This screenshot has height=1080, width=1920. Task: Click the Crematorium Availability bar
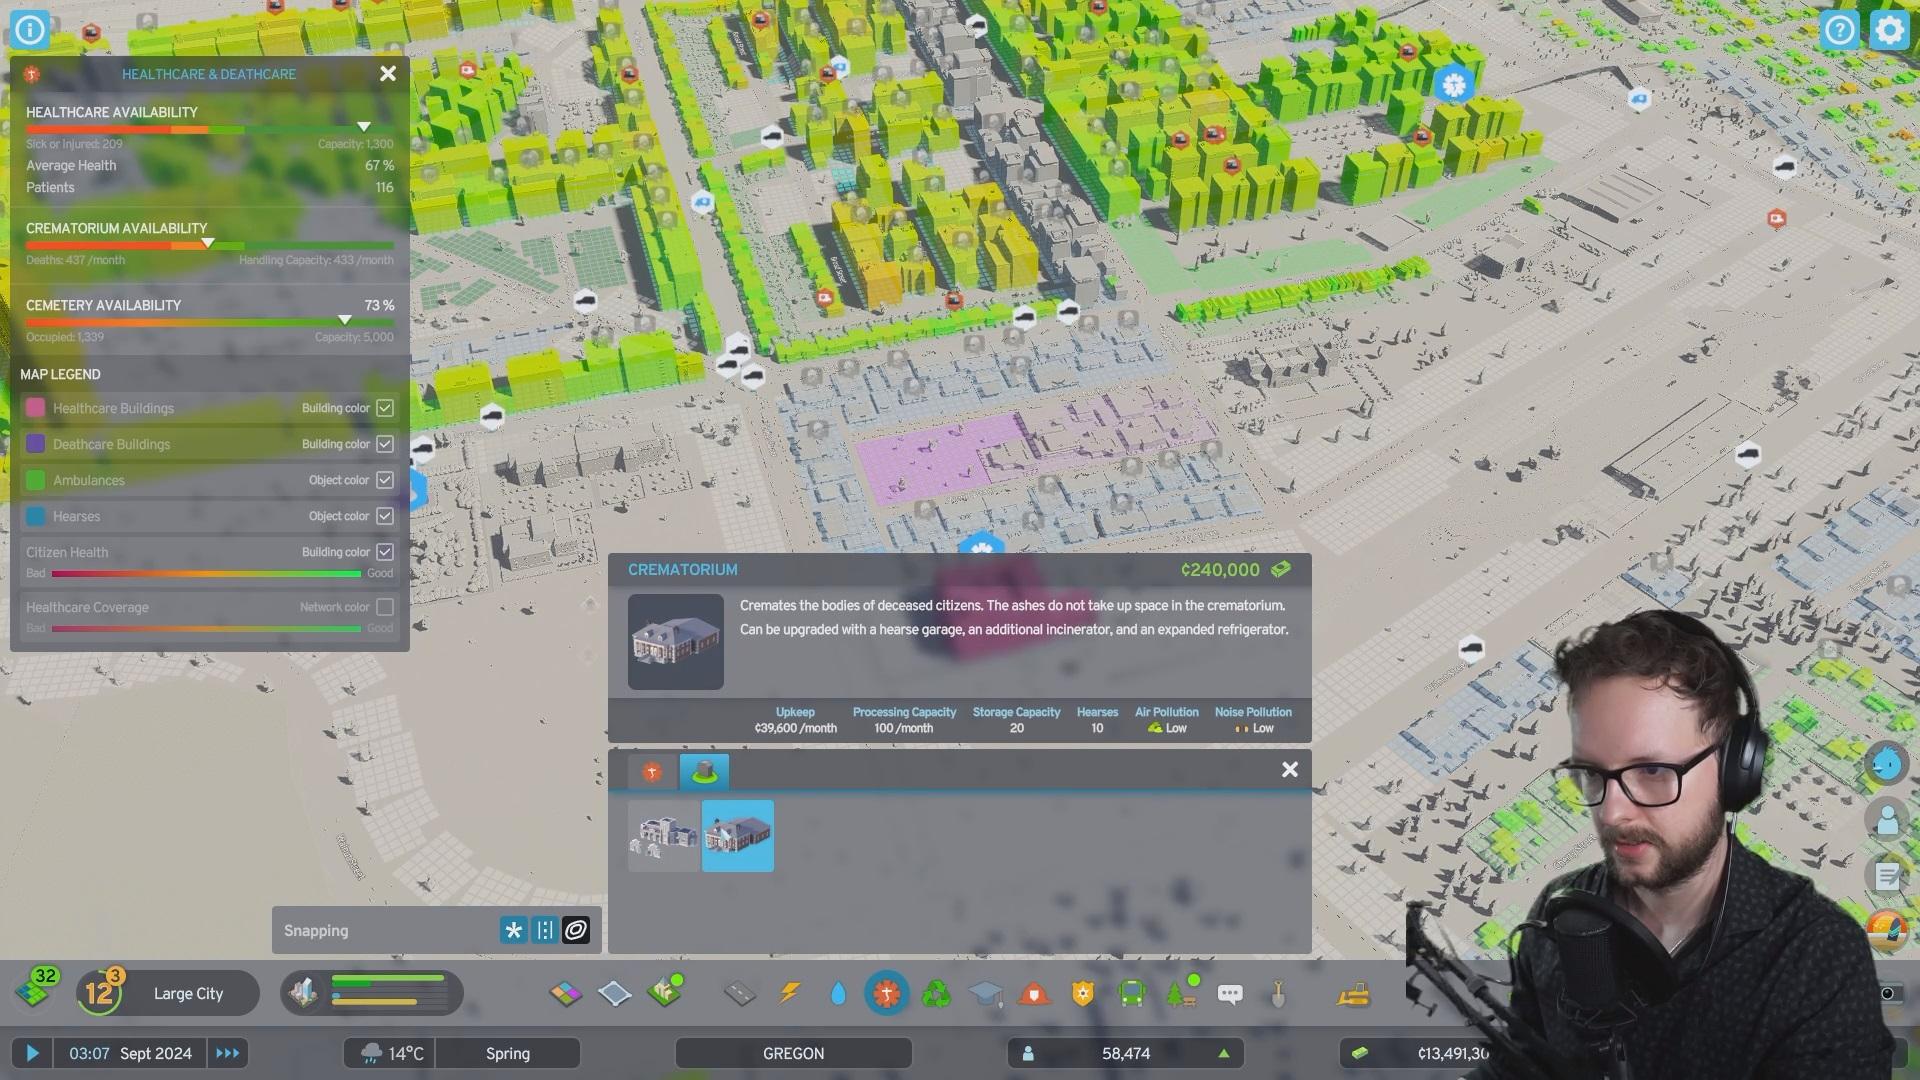(210, 246)
